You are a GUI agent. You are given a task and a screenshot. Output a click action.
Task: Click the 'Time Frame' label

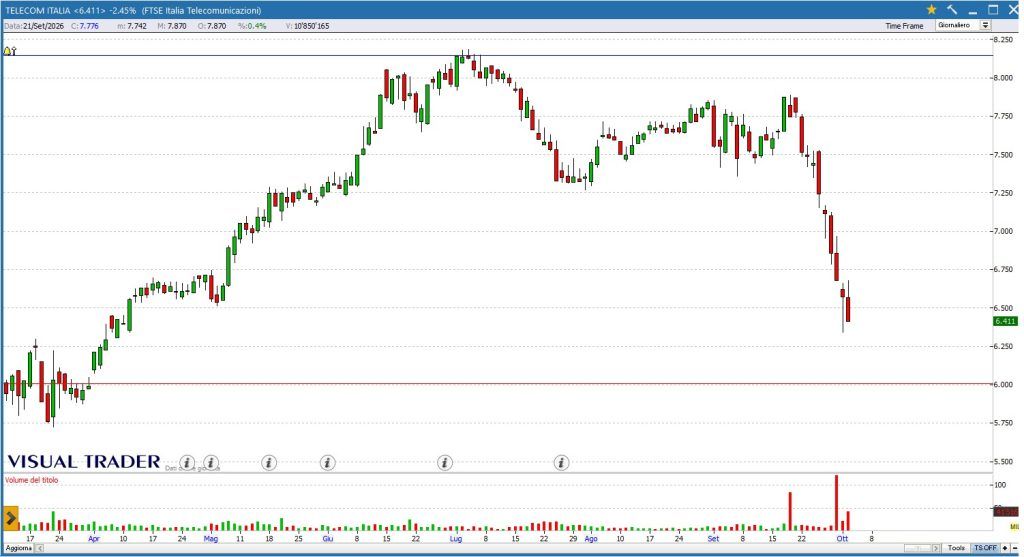pos(904,26)
